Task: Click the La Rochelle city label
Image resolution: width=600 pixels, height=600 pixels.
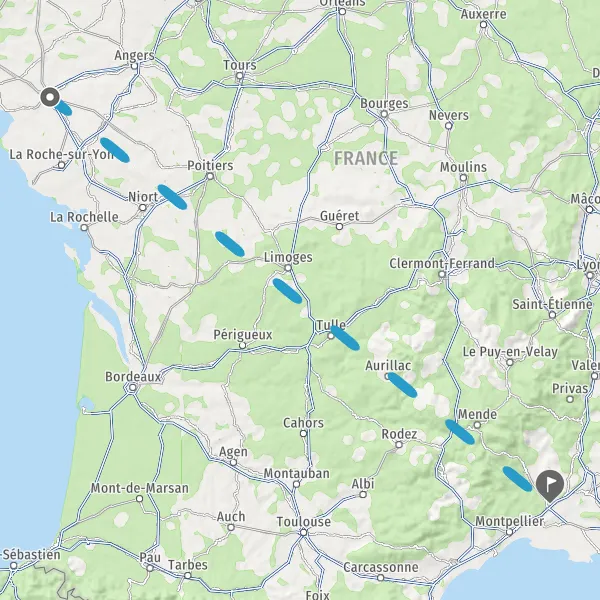Action: 84,217
